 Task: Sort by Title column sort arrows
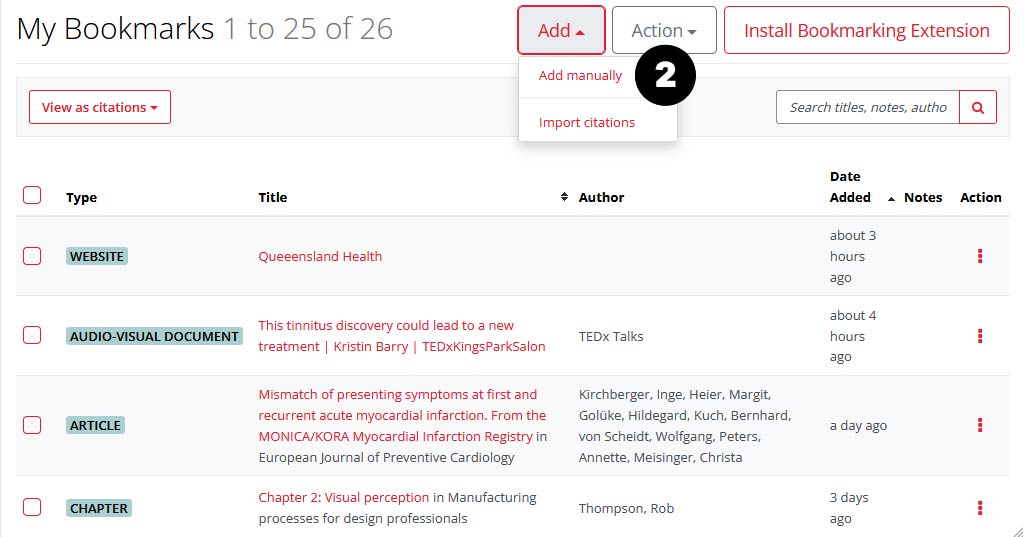pos(564,197)
